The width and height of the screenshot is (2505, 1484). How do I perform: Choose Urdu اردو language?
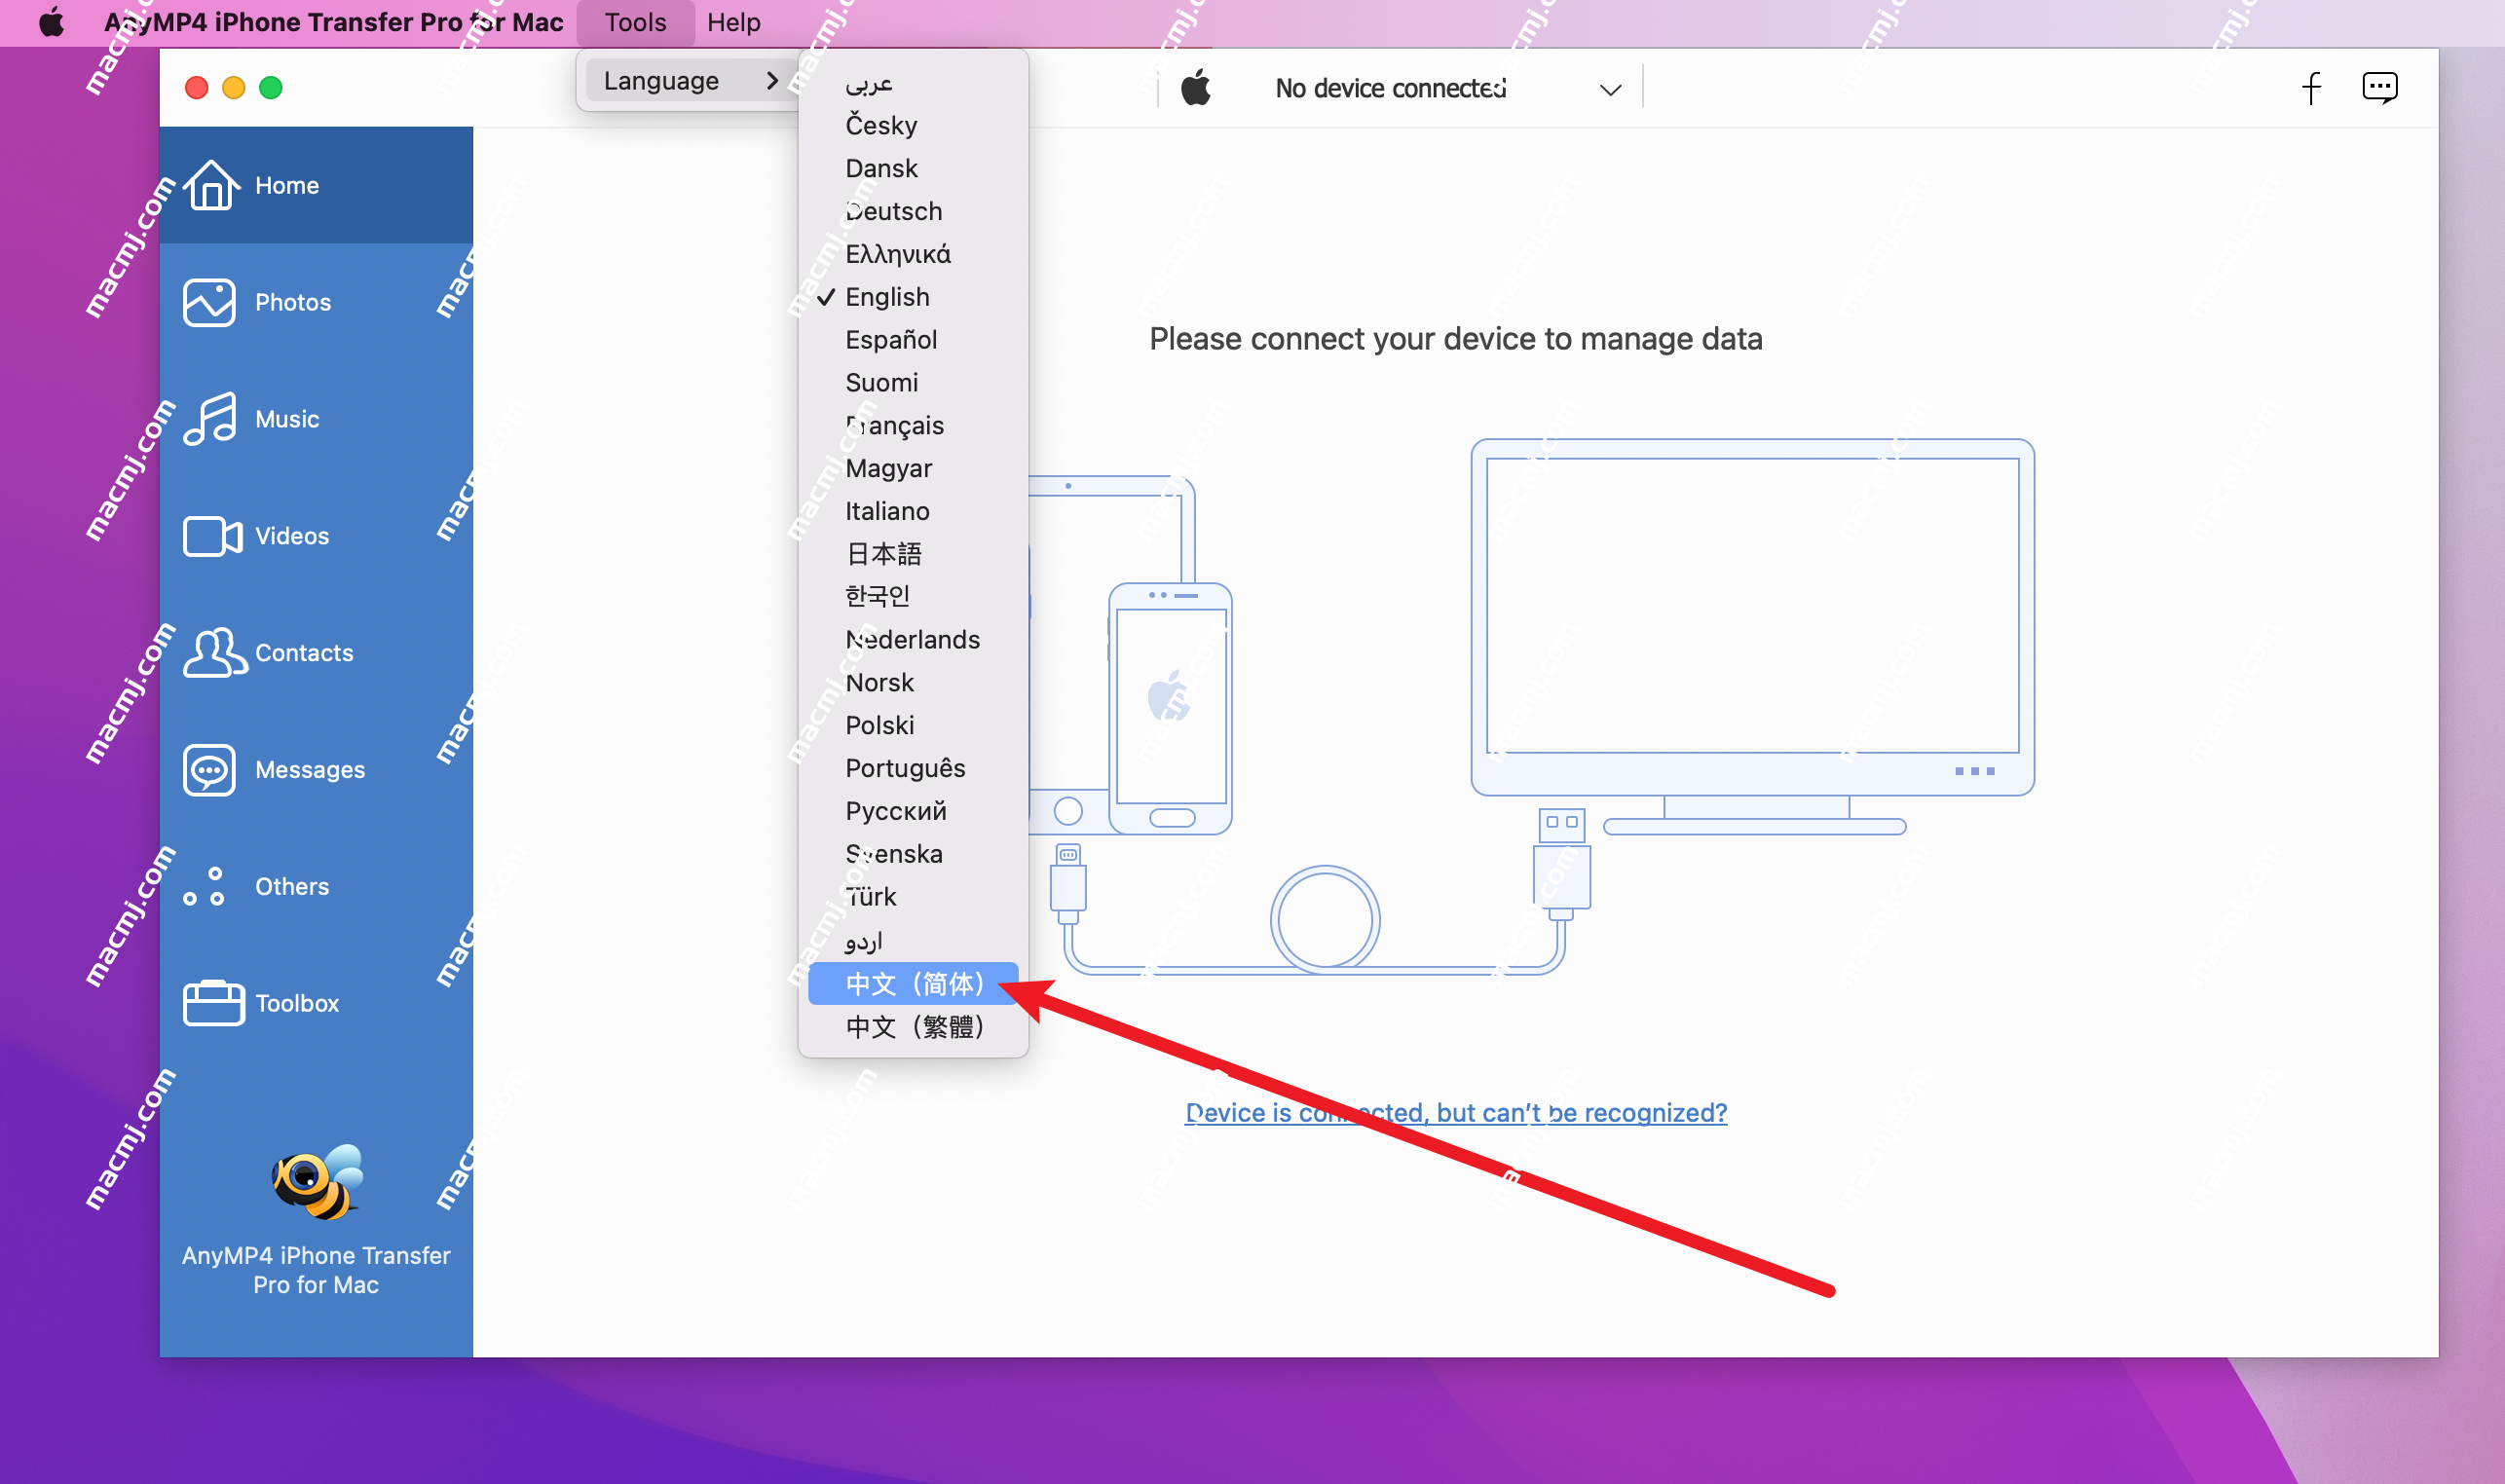pos(913,941)
